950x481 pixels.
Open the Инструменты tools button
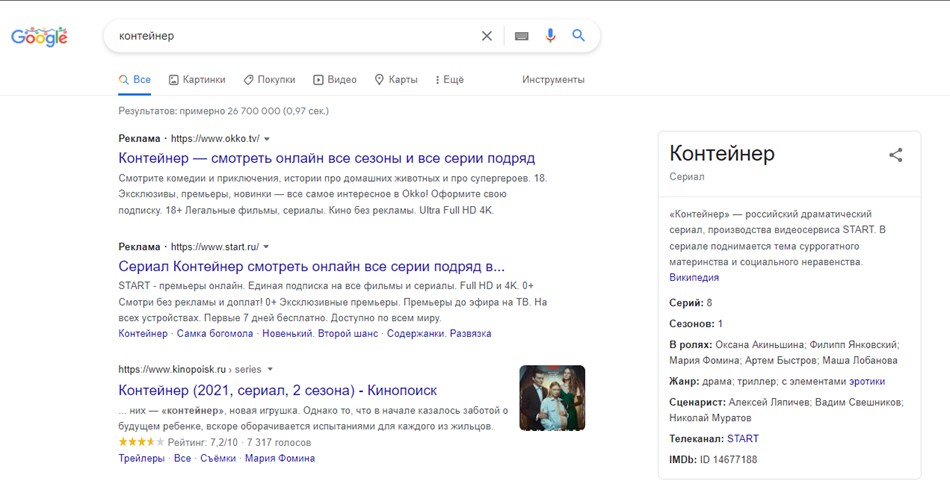tap(553, 79)
